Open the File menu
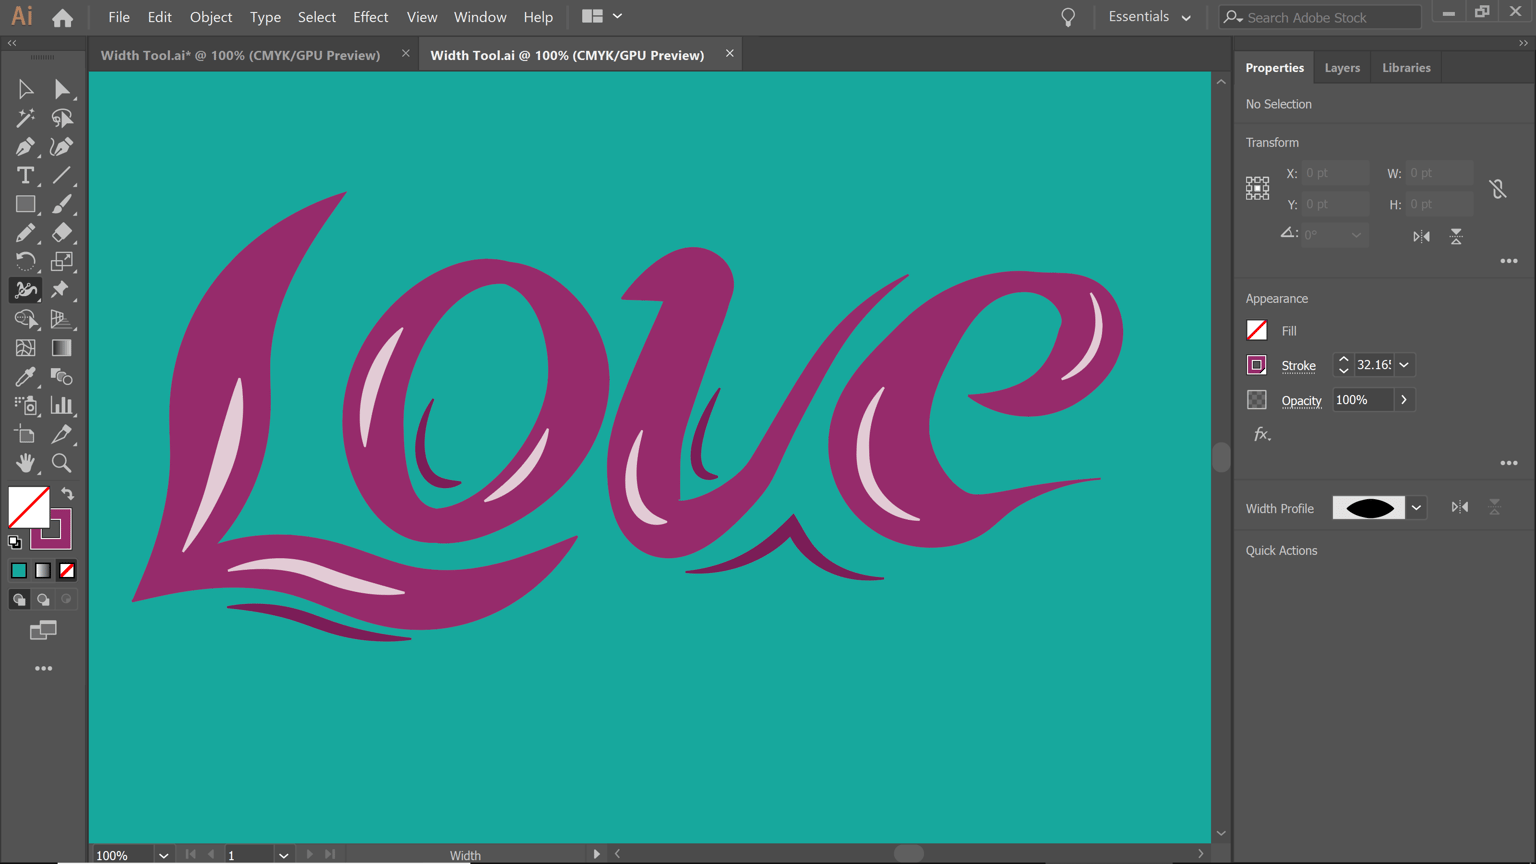 (x=119, y=17)
